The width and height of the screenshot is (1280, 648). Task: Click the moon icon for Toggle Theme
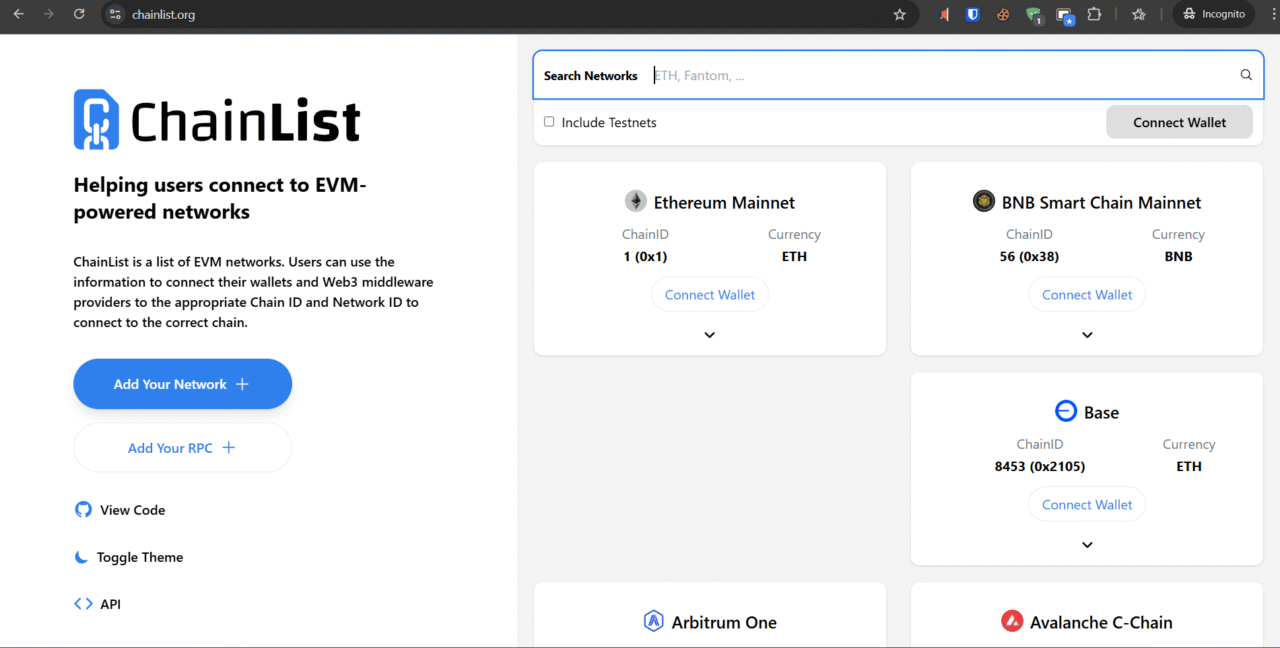click(82, 557)
